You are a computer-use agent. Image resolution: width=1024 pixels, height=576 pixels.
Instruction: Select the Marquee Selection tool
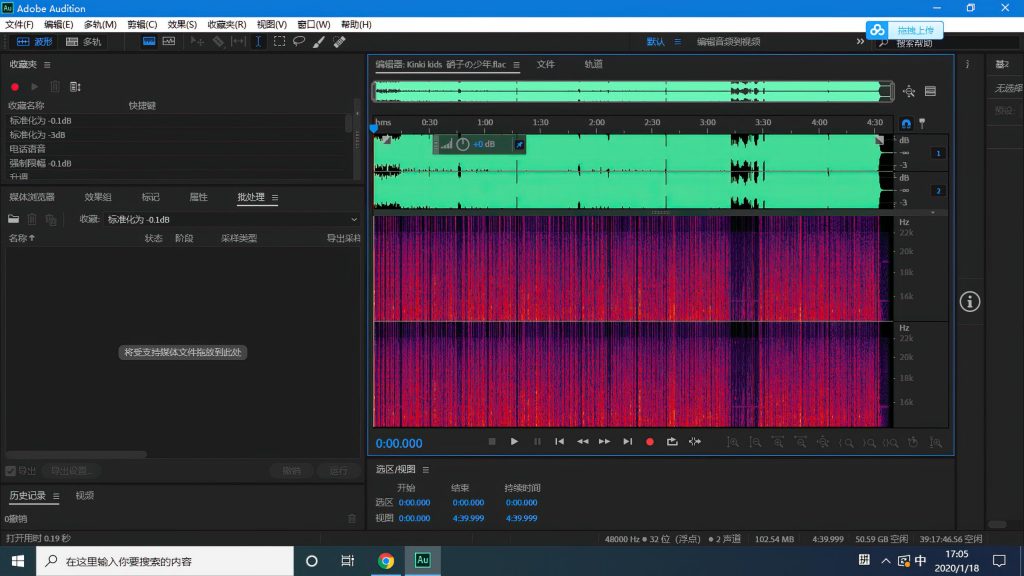click(279, 41)
